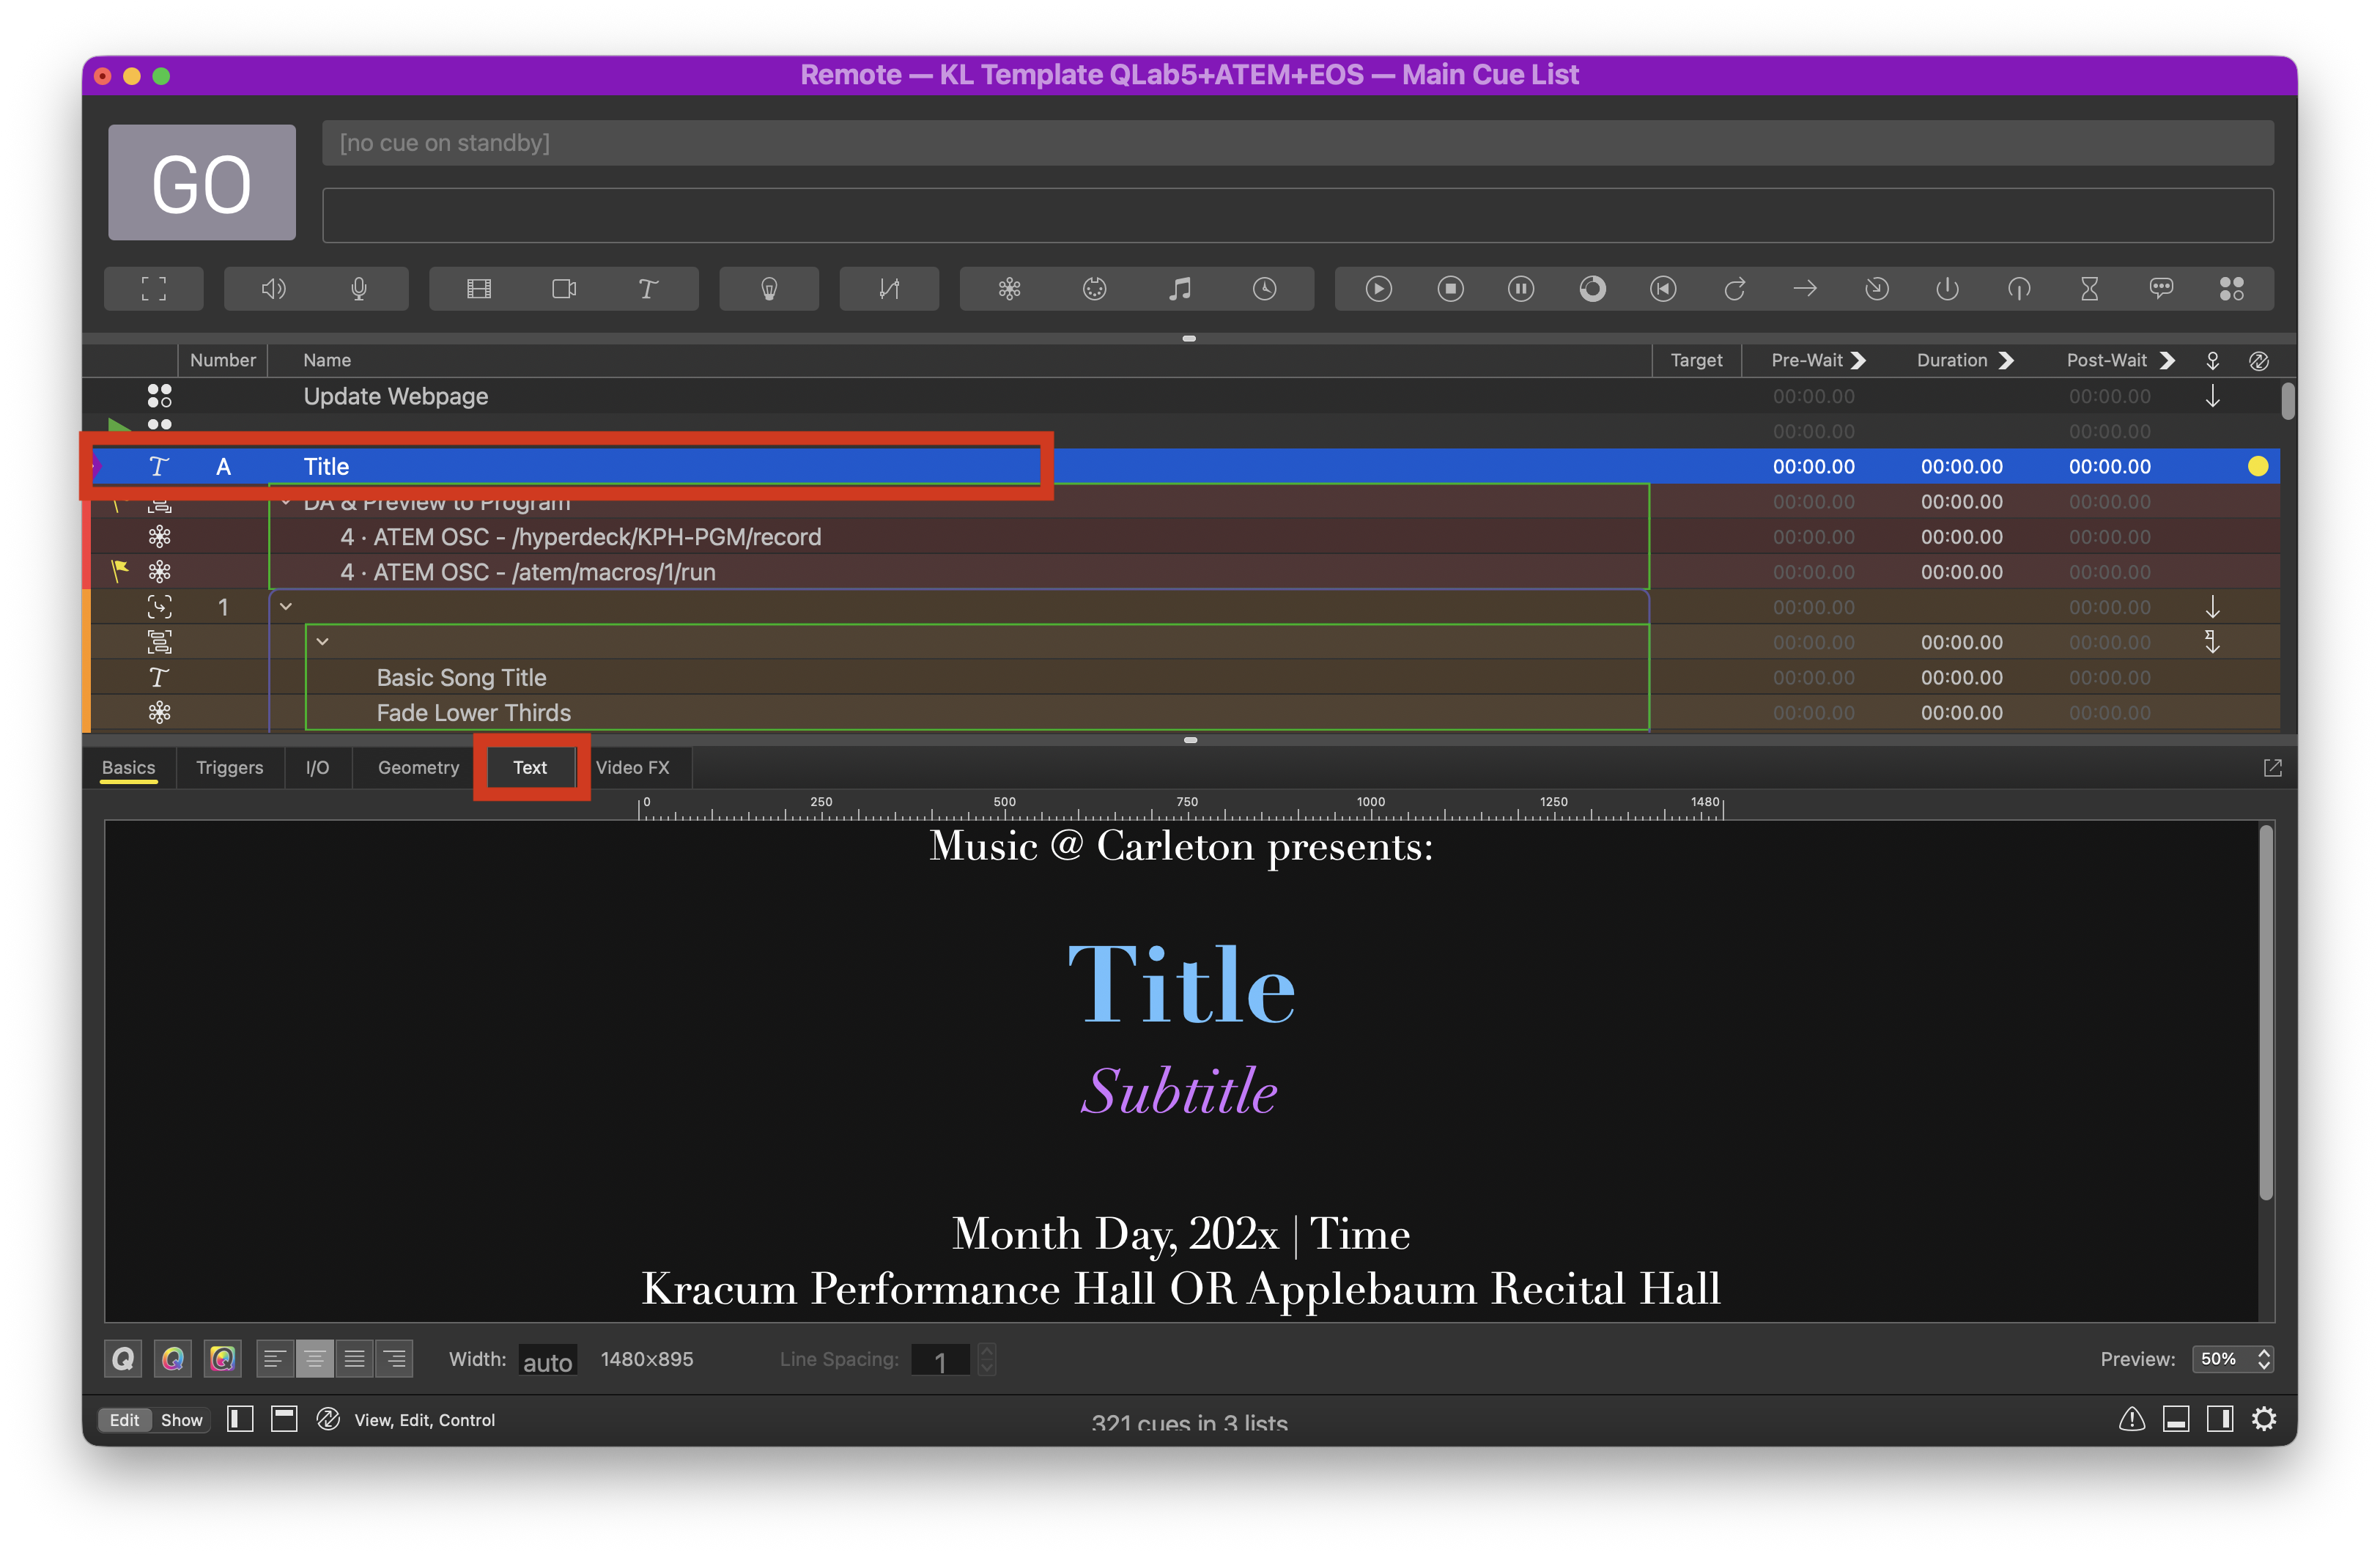Click the Width auto input field

[x=547, y=1360]
